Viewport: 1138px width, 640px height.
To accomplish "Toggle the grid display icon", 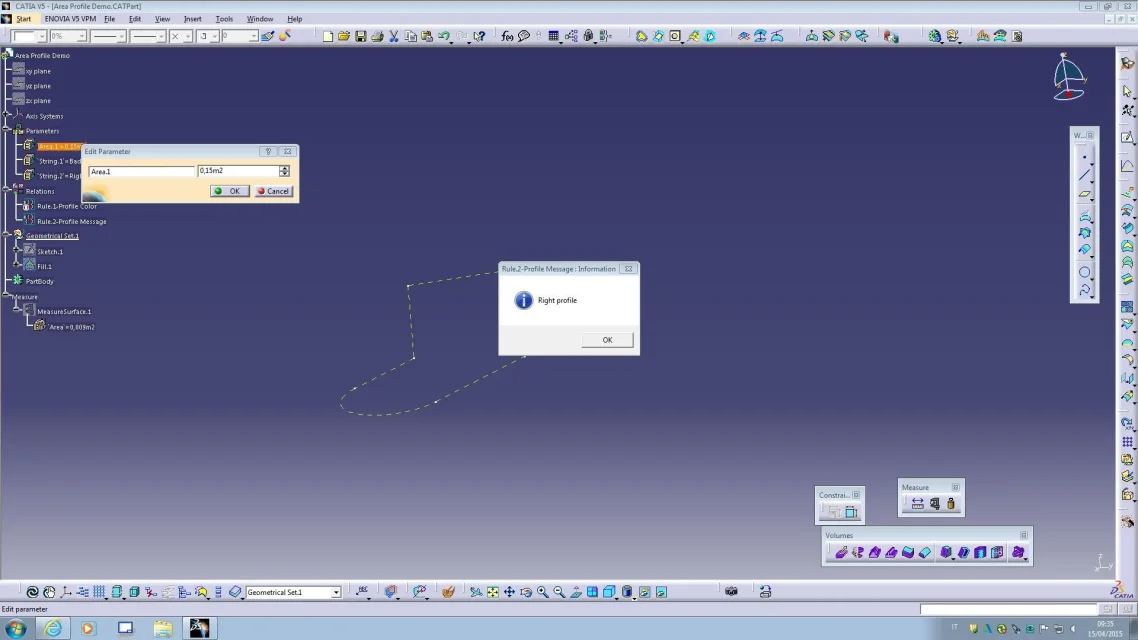I will tap(99, 592).
